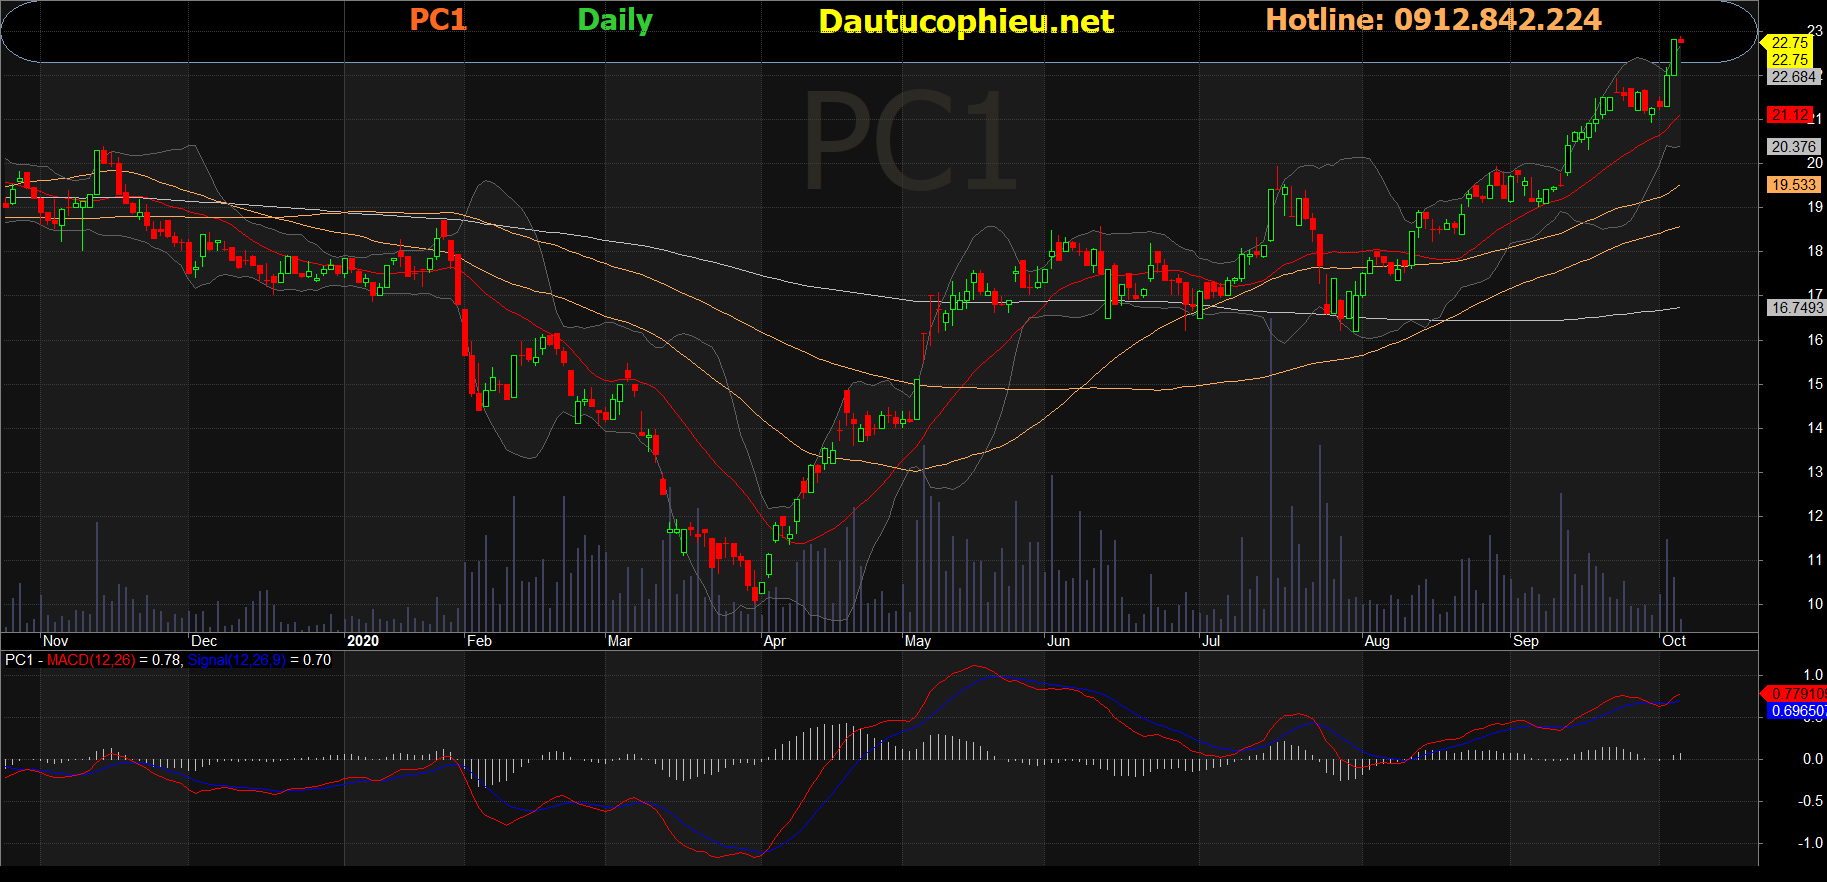Click the Feb date axis label
This screenshot has width=1827, height=882.
pyautogui.click(x=479, y=641)
